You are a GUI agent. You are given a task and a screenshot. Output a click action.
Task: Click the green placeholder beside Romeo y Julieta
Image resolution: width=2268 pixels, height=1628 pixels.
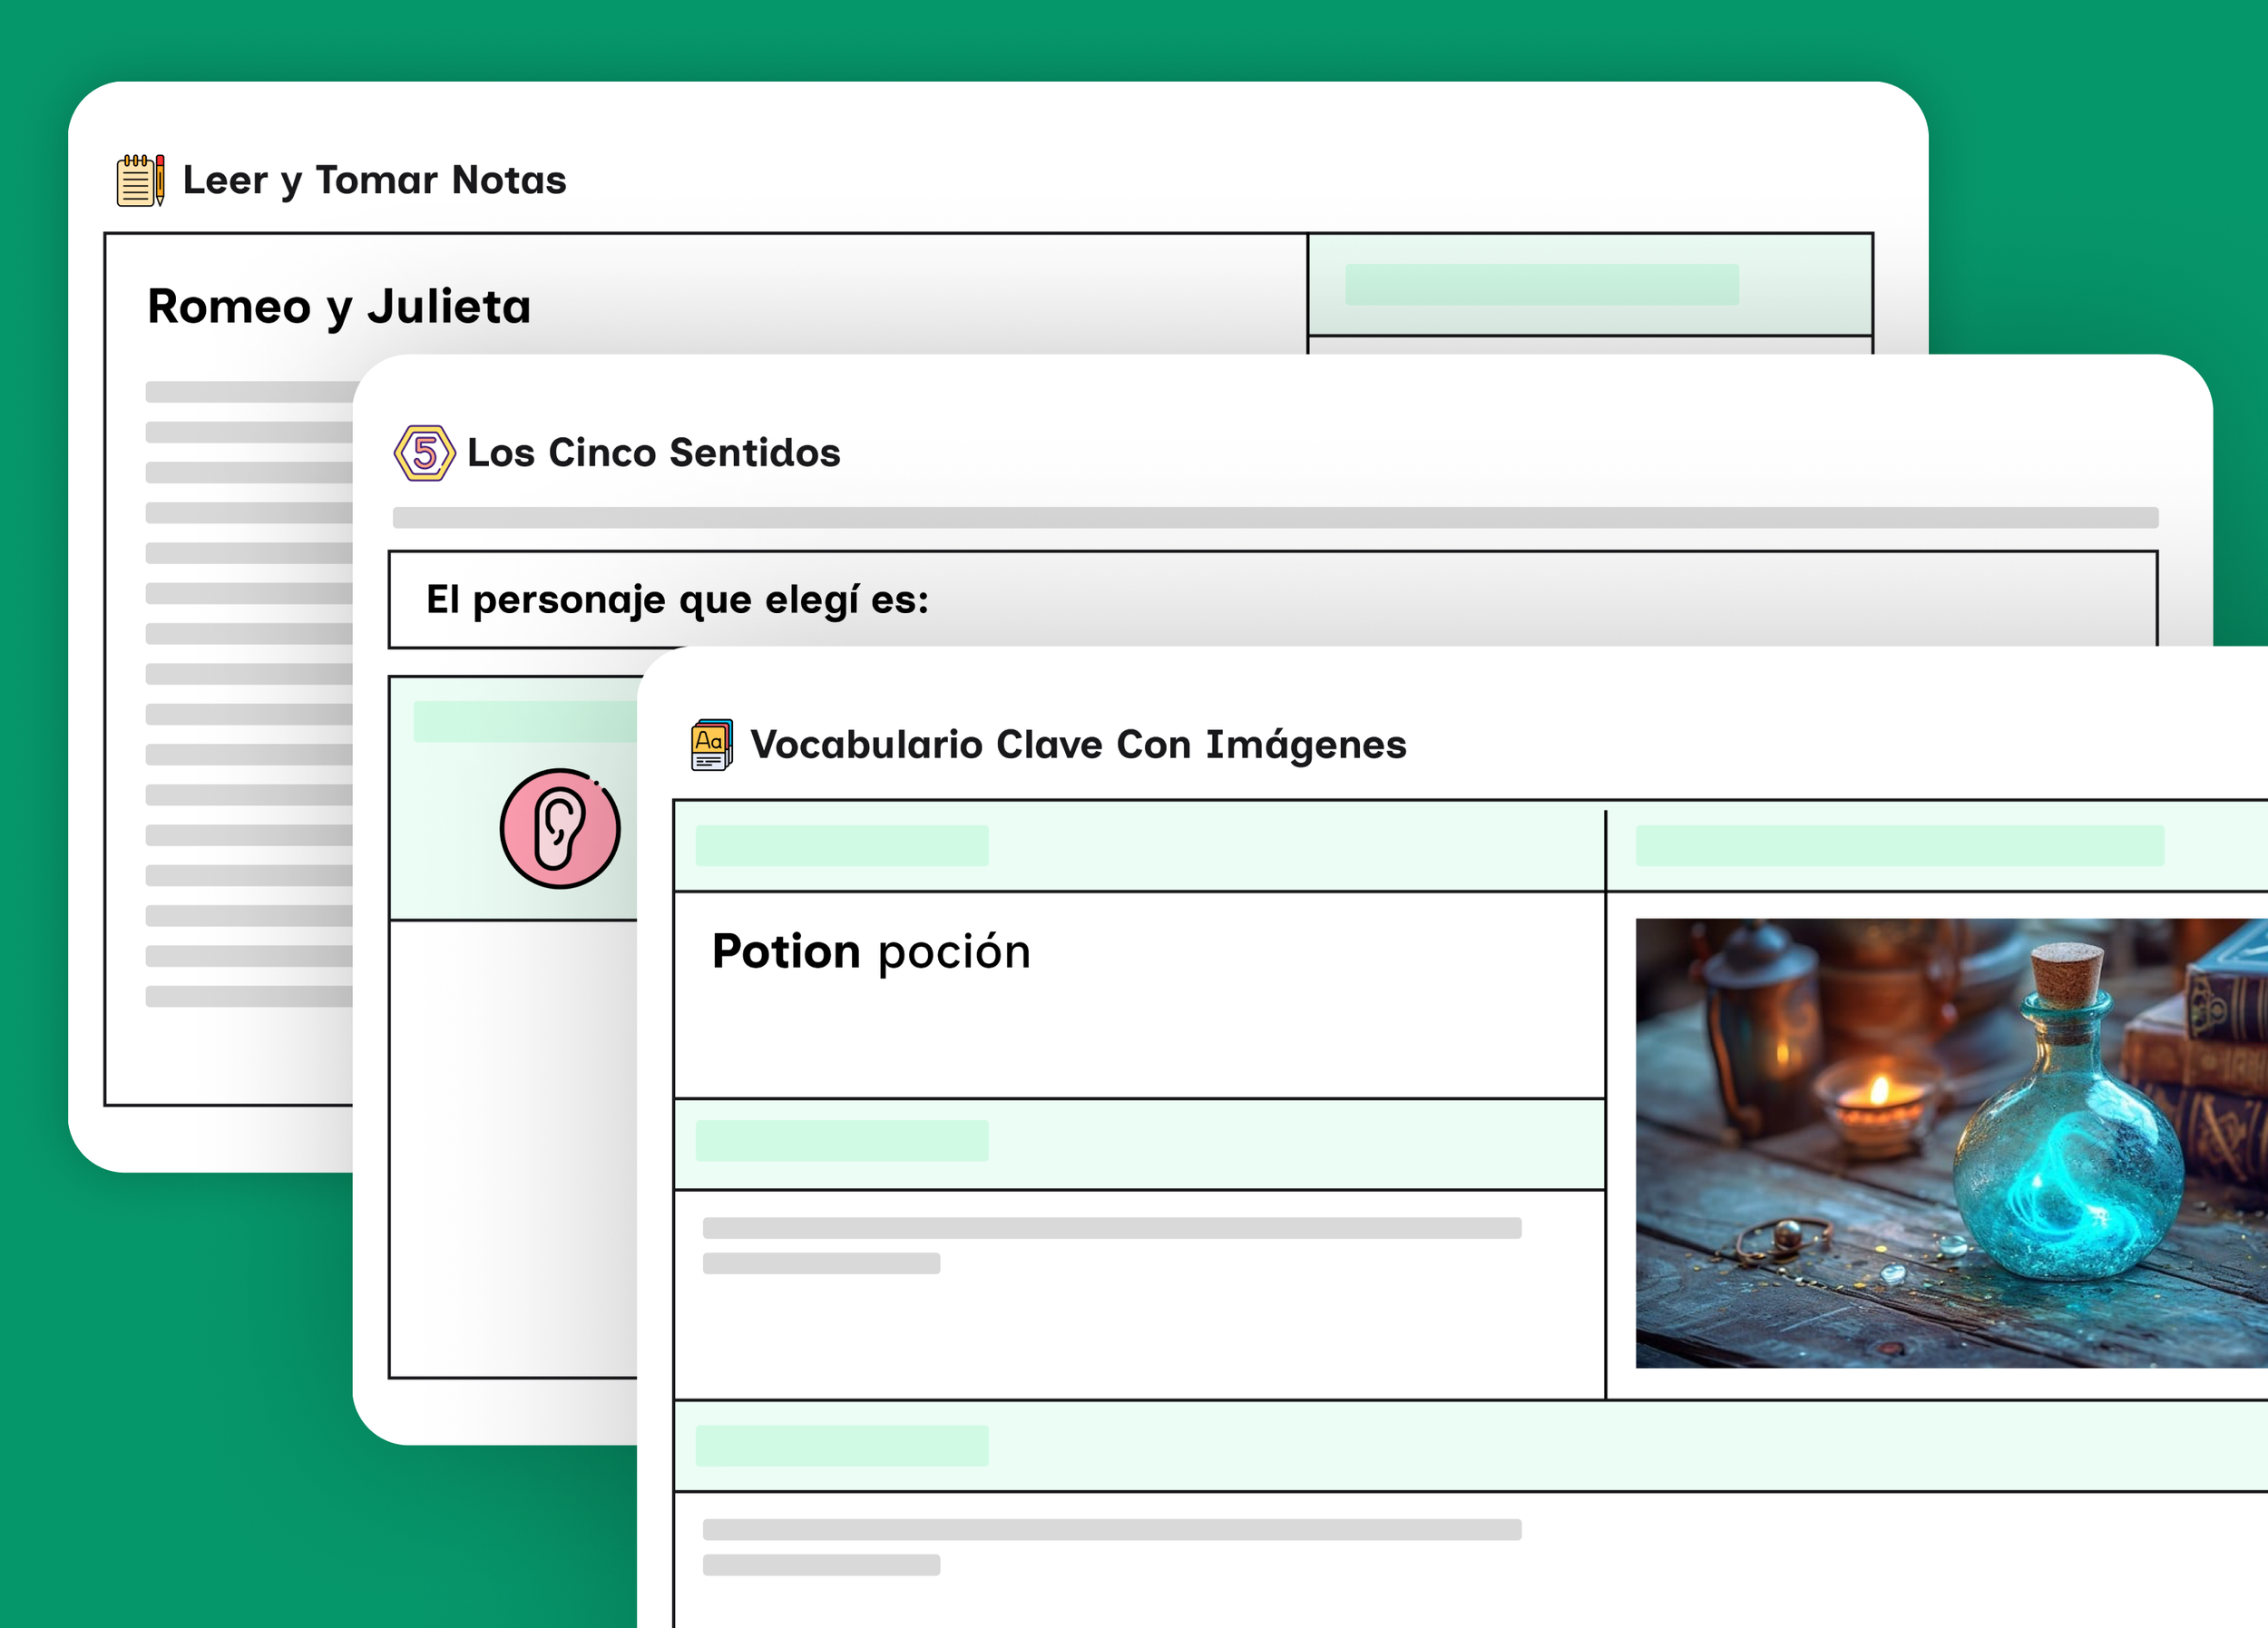pos(1541,285)
